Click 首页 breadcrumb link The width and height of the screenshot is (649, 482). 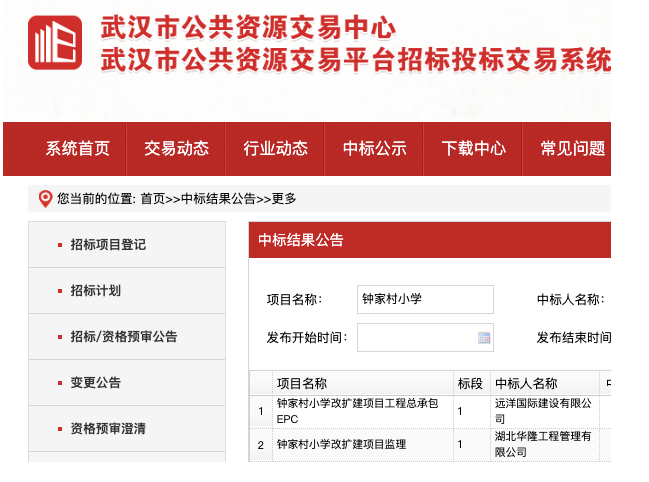click(x=152, y=199)
